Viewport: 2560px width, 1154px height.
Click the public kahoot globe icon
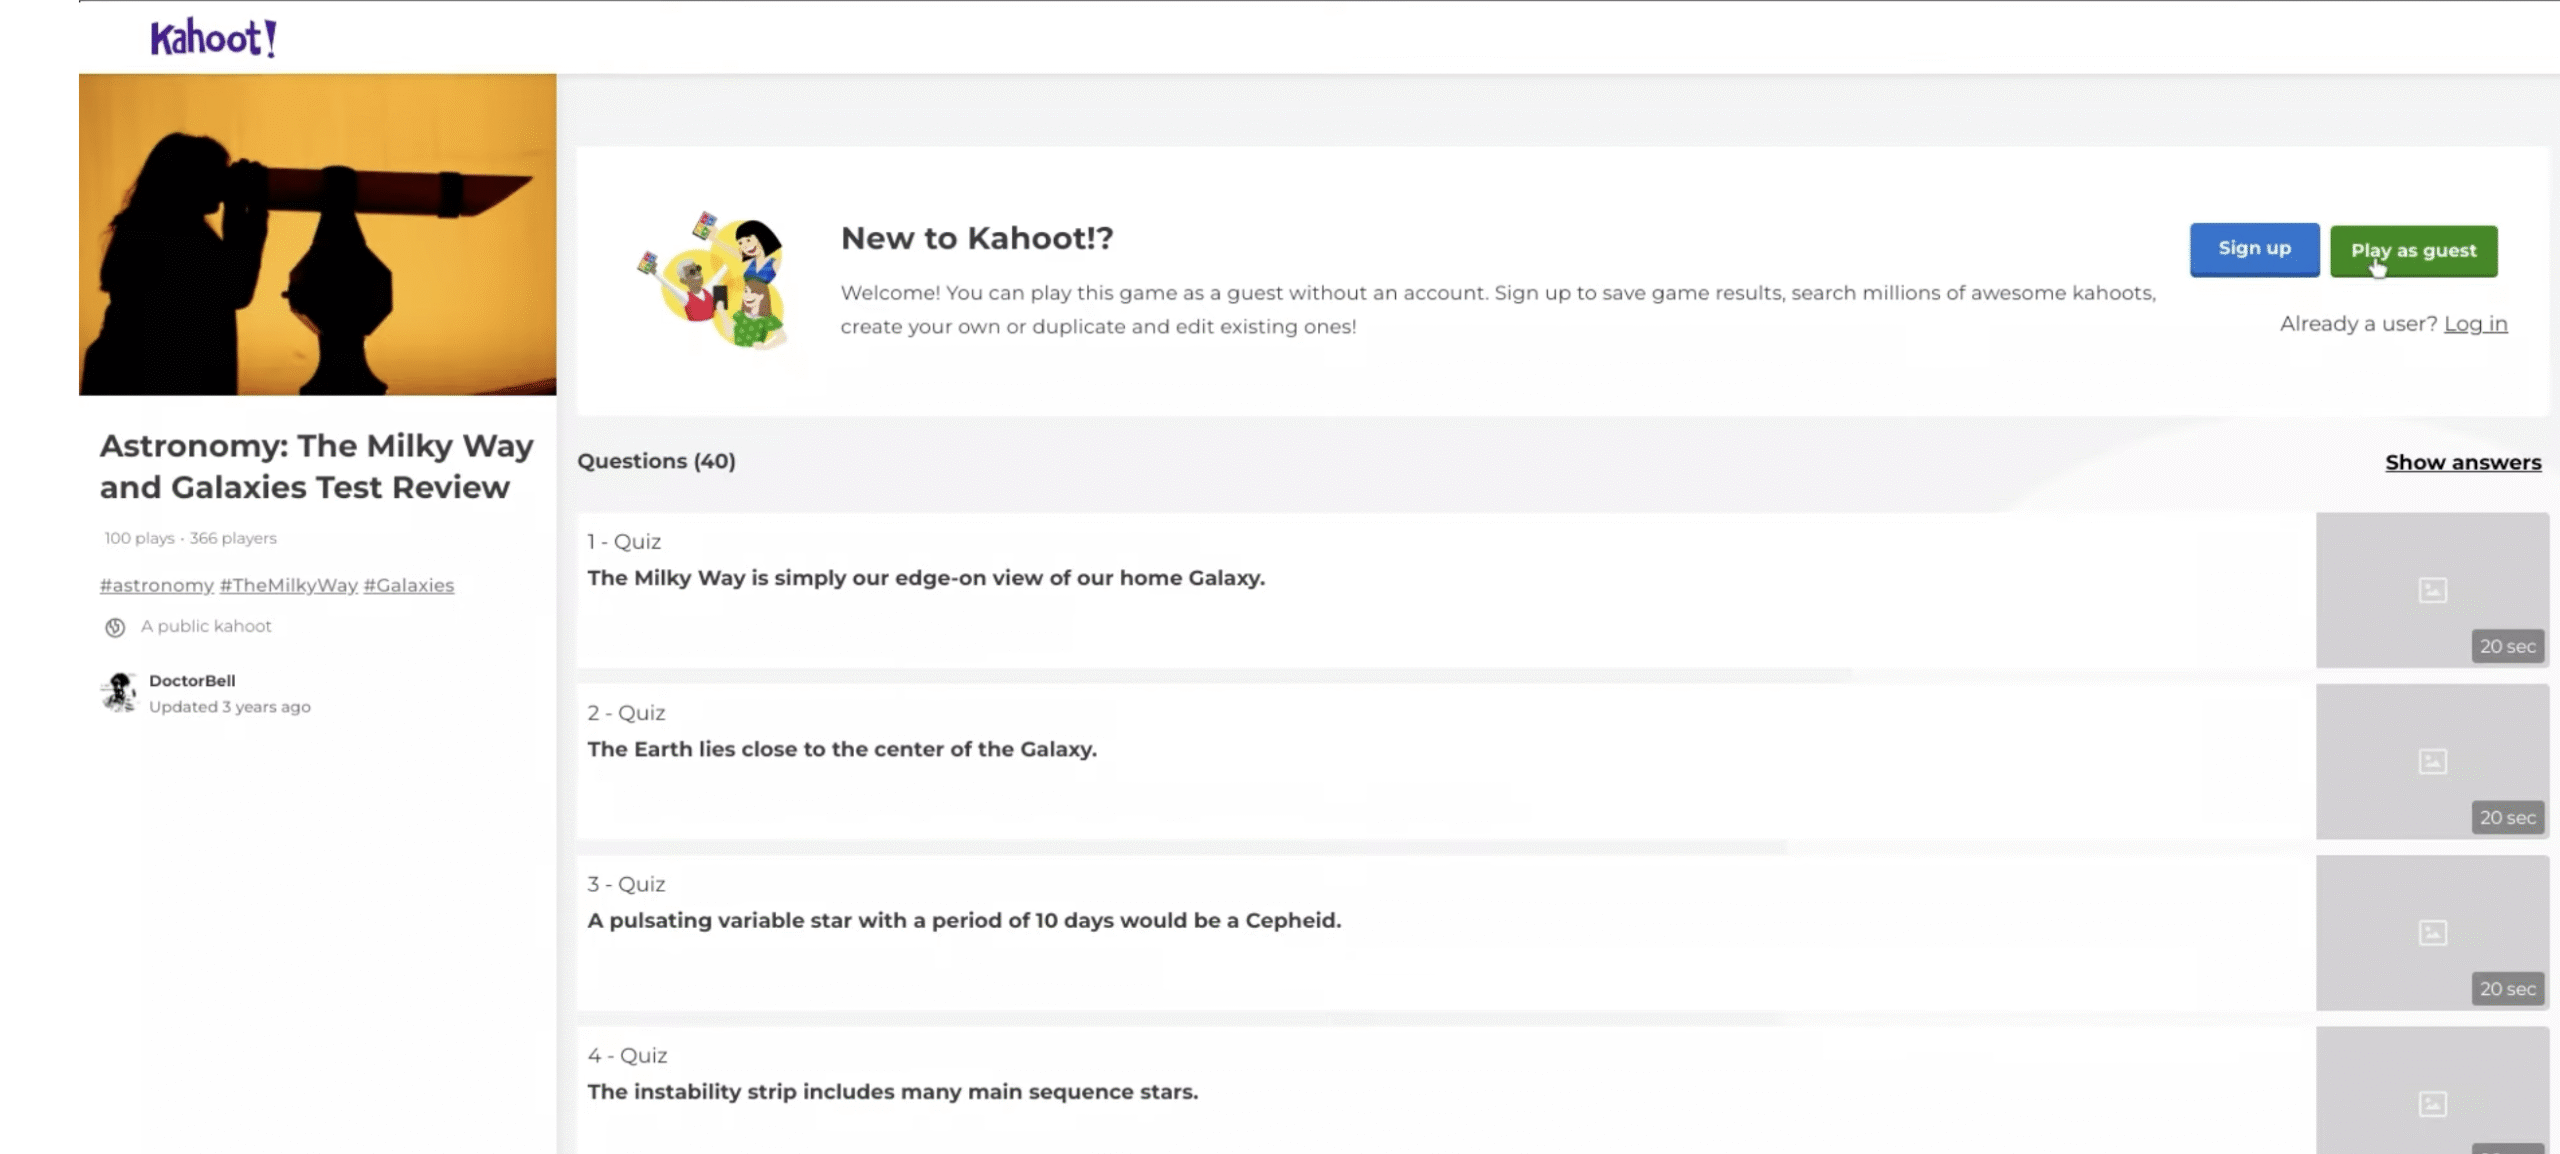pos(115,627)
